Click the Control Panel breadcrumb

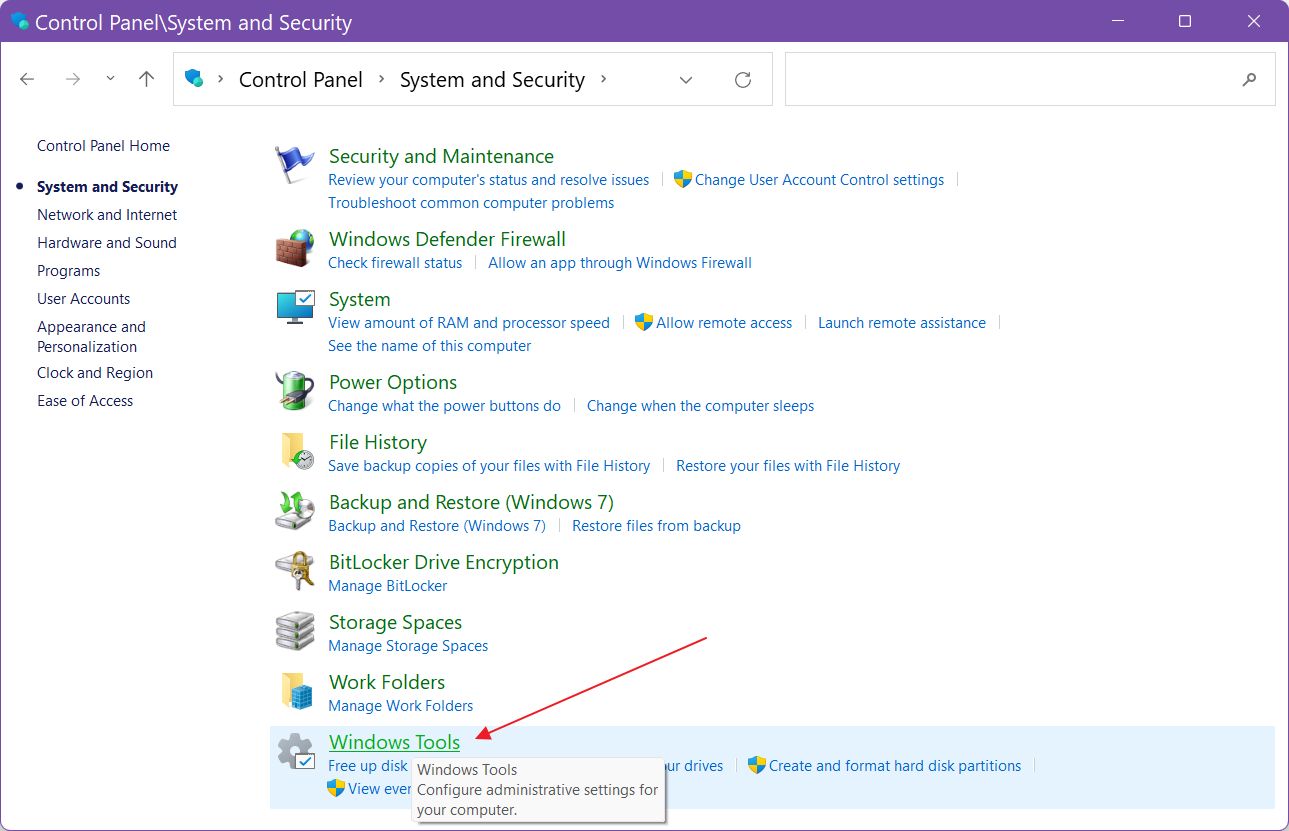coord(301,80)
